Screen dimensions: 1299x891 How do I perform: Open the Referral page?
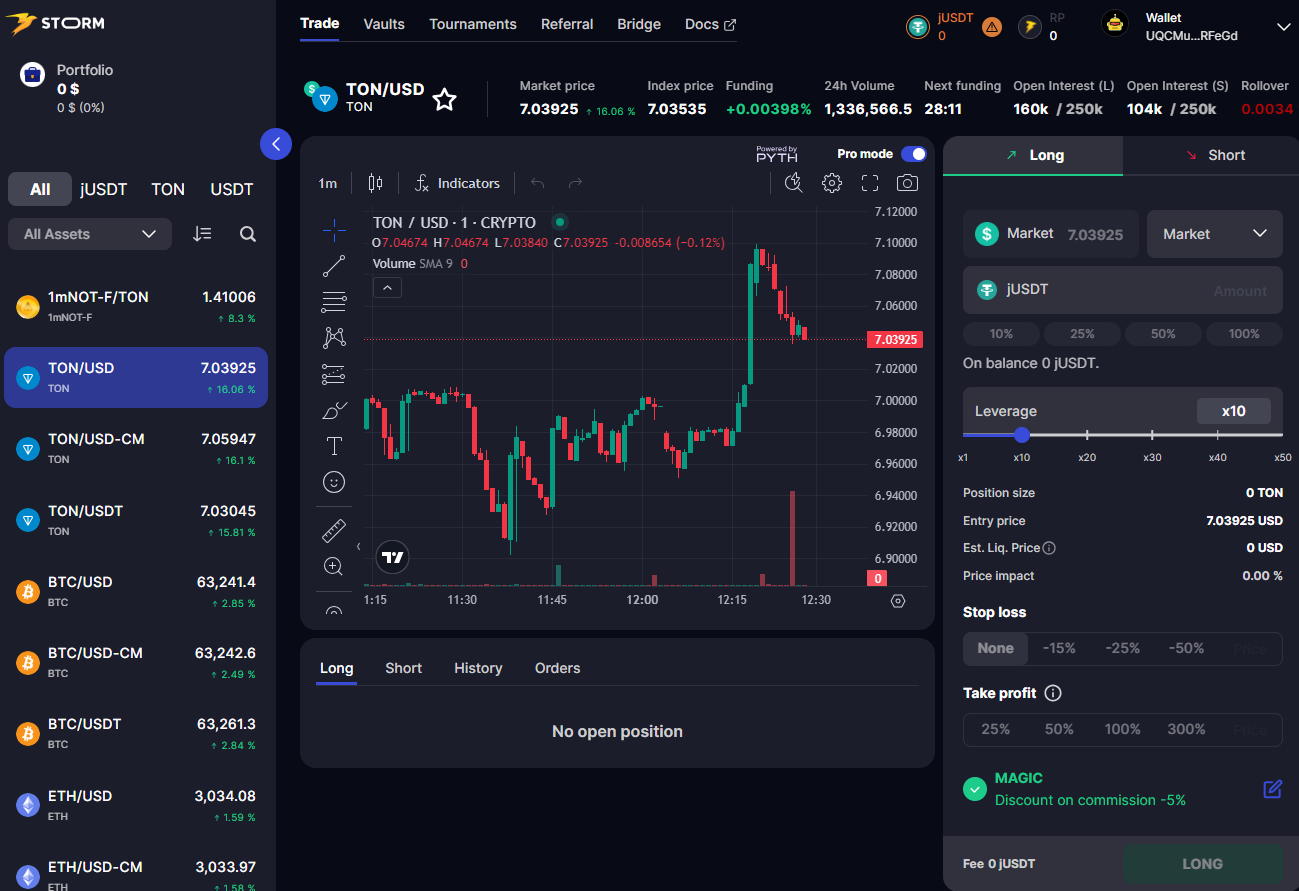pyautogui.click(x=567, y=24)
